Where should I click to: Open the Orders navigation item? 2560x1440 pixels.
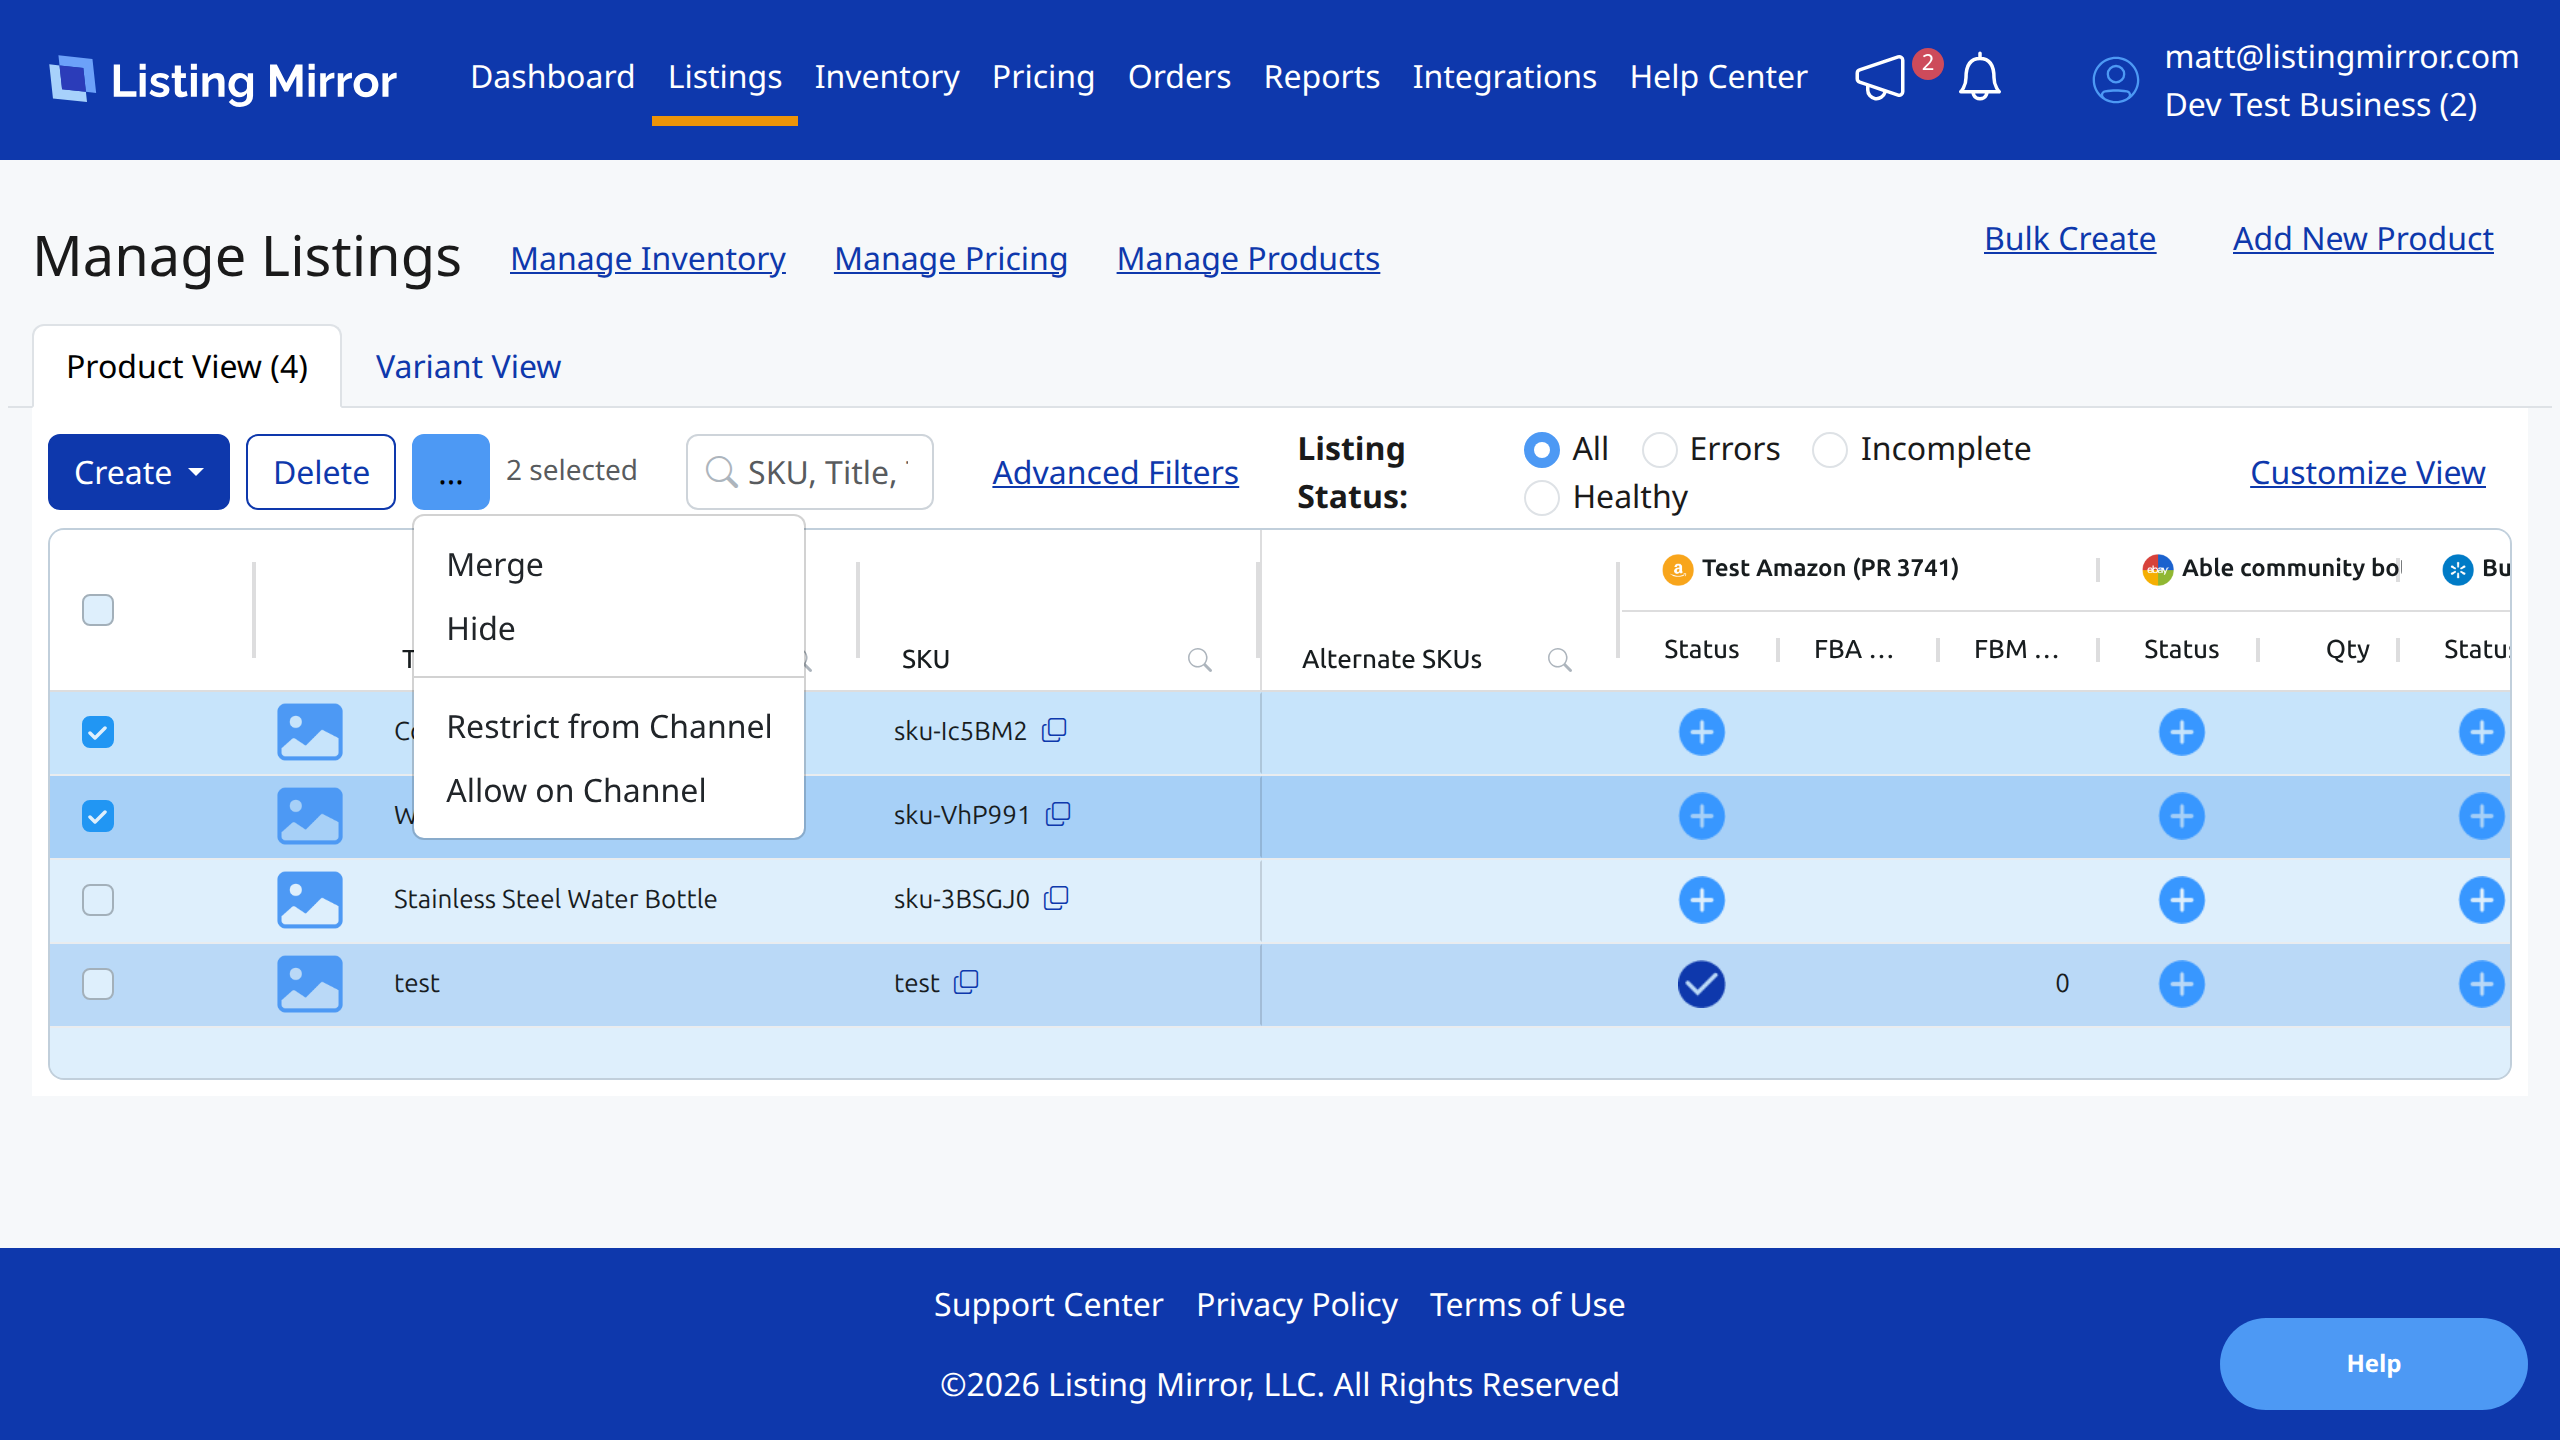[x=1179, y=77]
